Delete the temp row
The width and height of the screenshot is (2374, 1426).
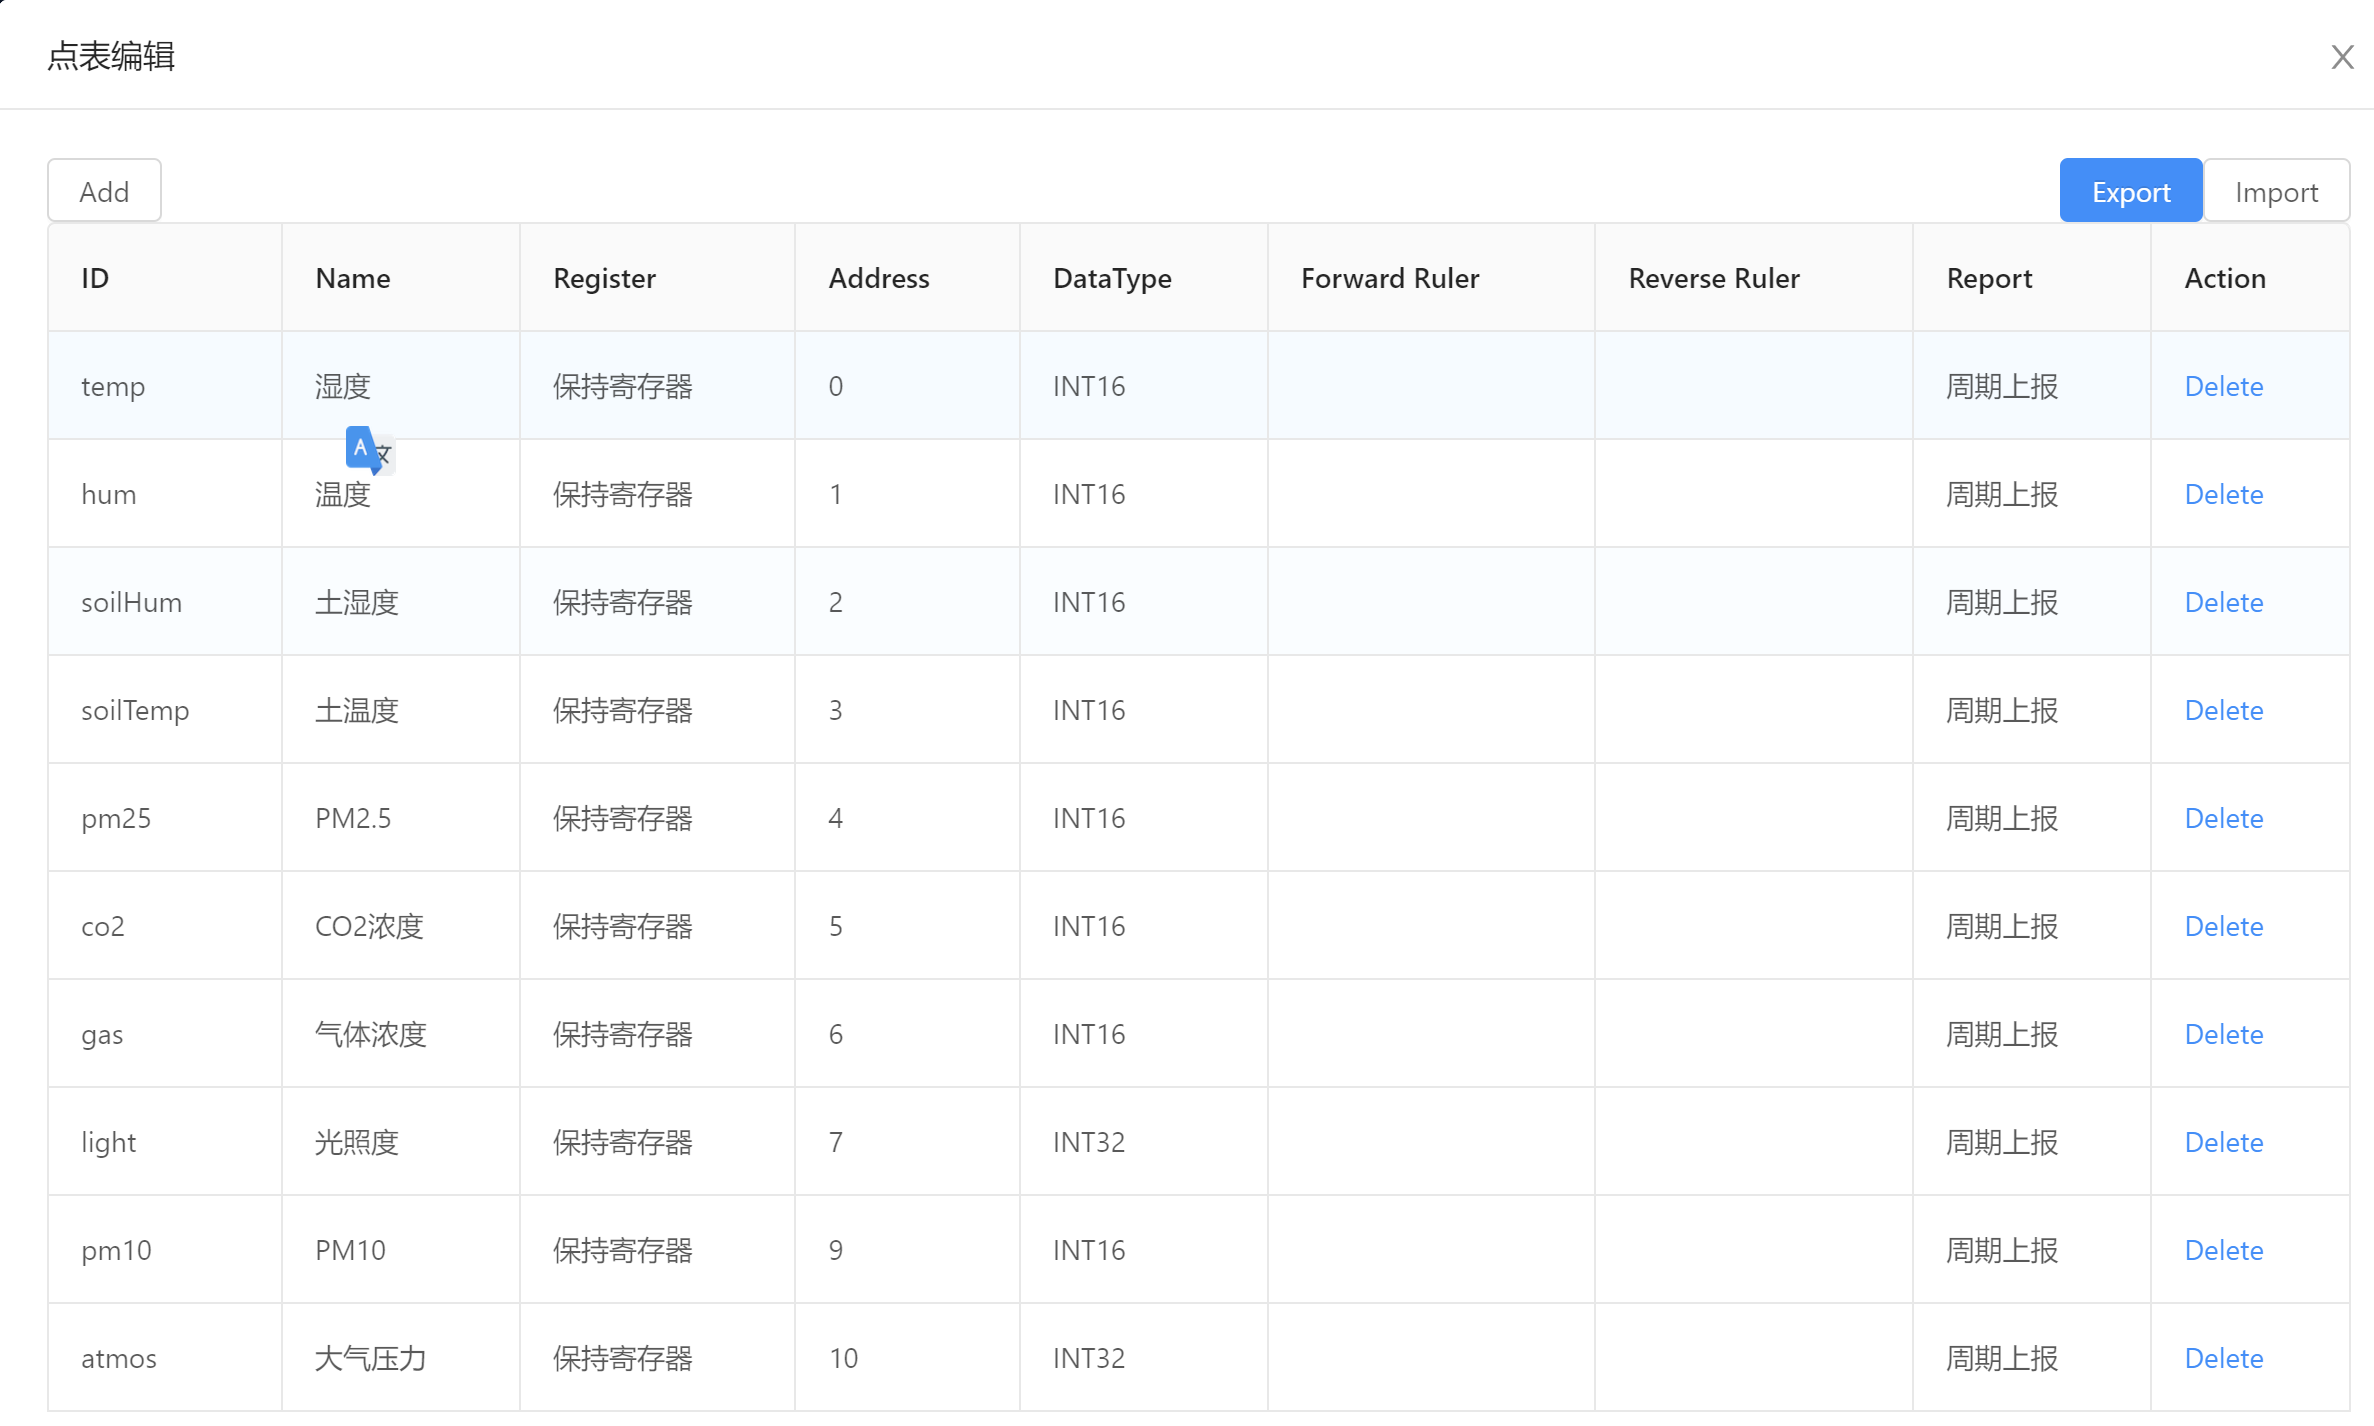(x=2223, y=386)
